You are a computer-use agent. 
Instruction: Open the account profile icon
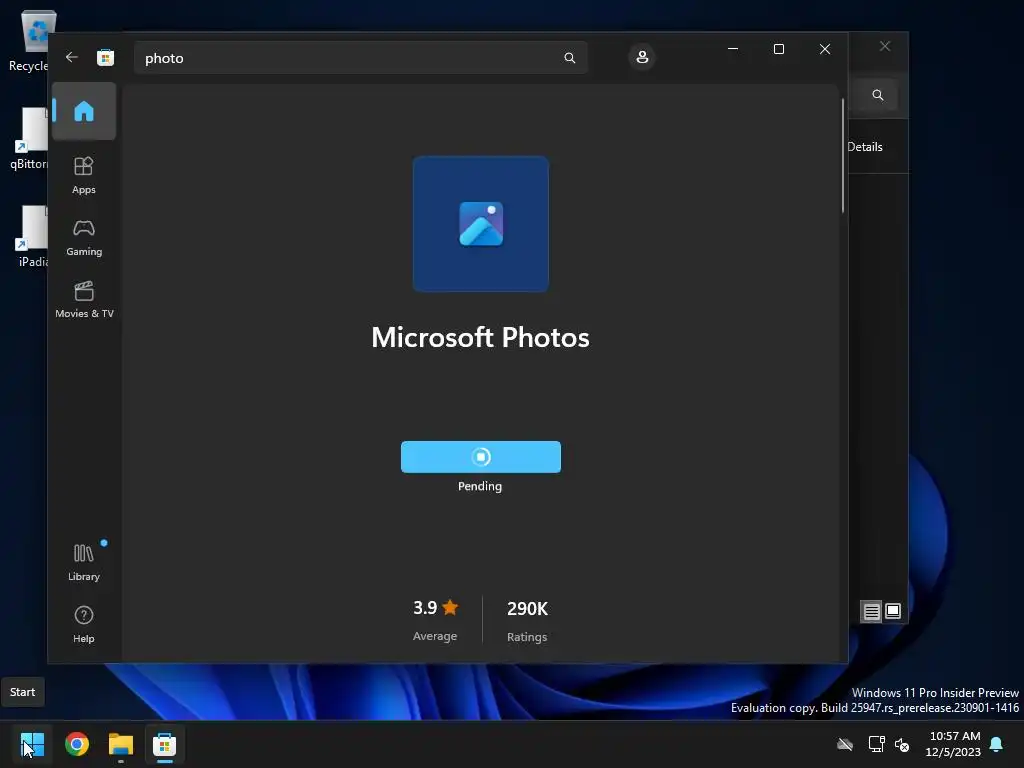642,57
